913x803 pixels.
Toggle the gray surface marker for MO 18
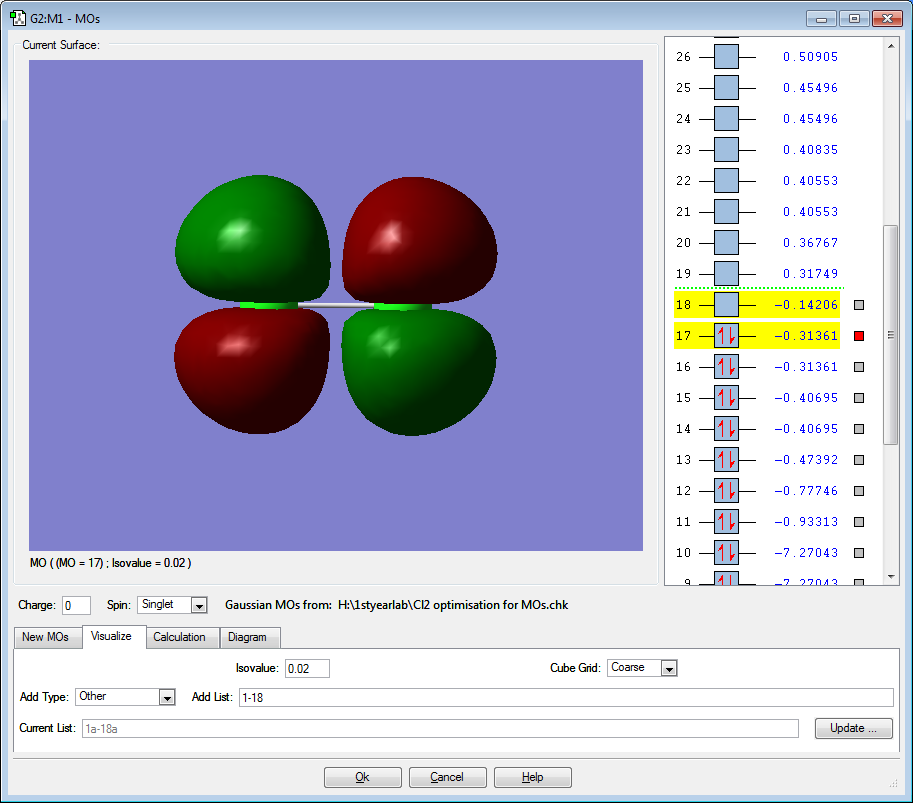pyautogui.click(x=858, y=305)
